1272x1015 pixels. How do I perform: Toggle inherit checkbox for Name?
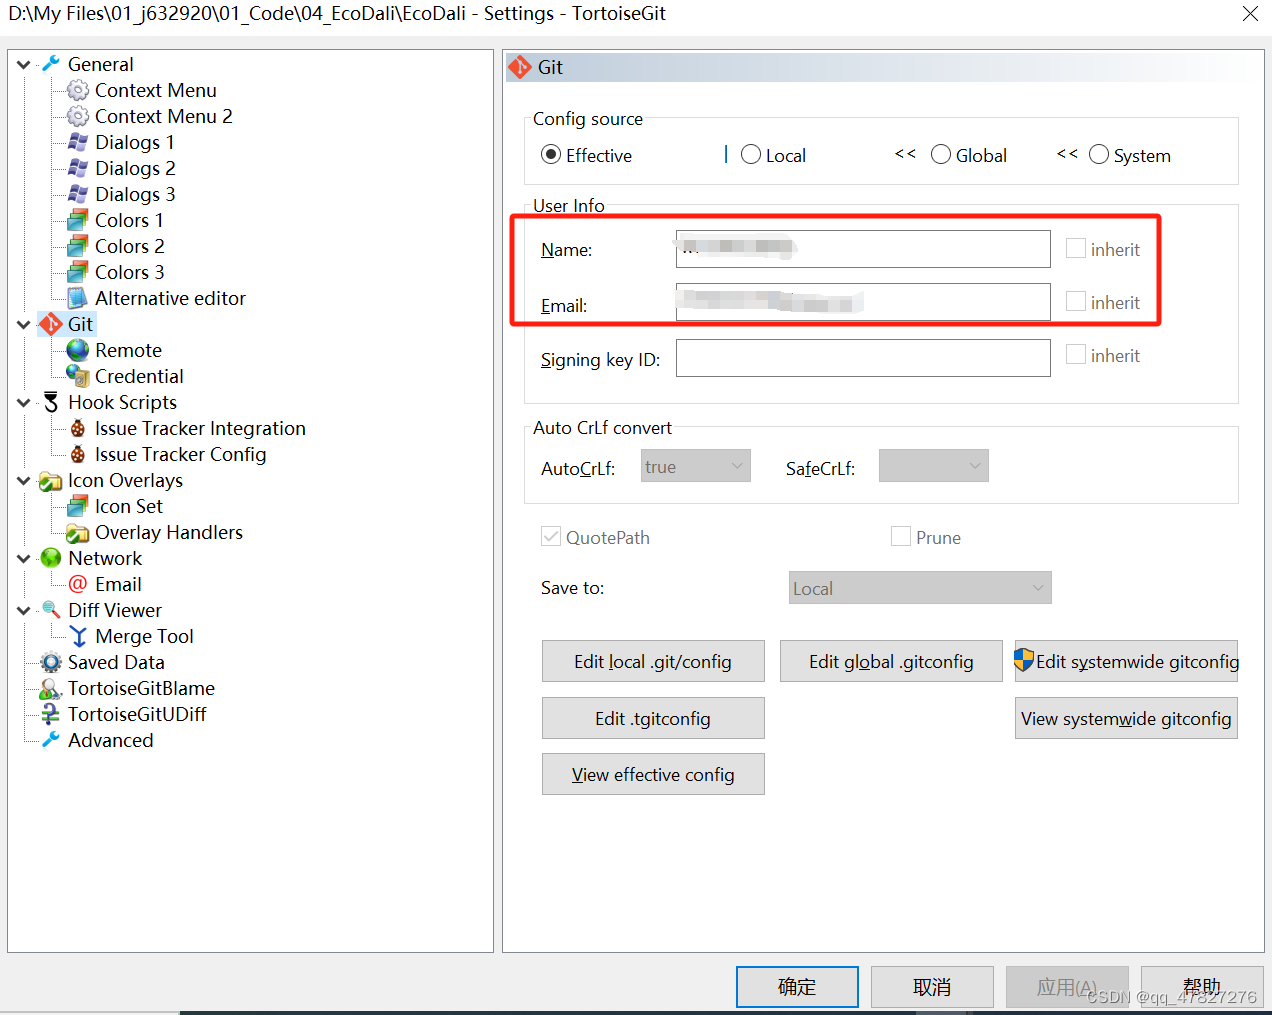[1076, 248]
